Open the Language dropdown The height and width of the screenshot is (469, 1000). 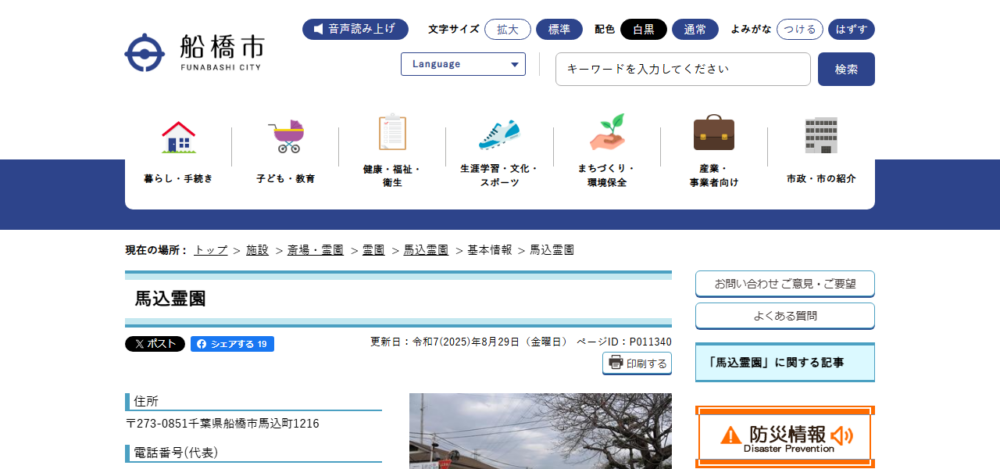tap(463, 64)
